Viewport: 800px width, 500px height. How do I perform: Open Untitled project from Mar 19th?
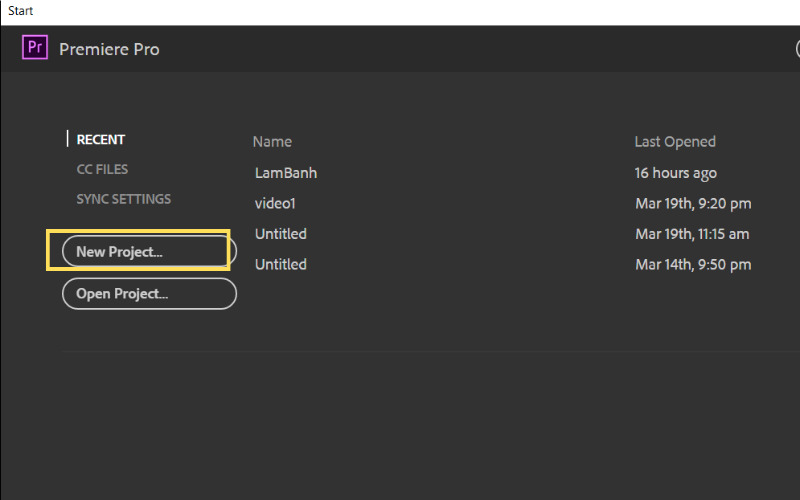pos(281,234)
